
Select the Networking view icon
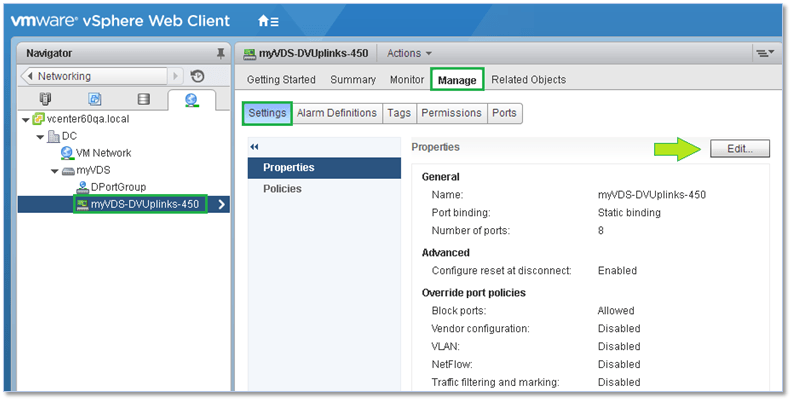click(191, 99)
